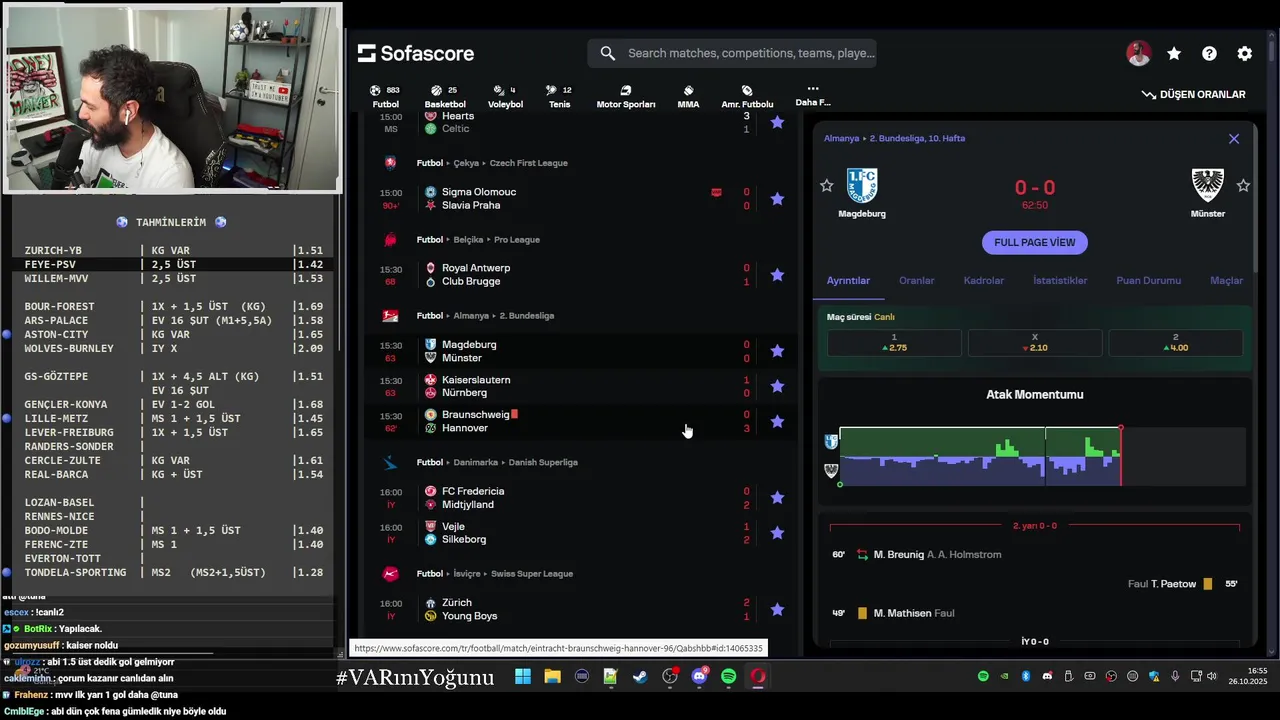Switch to the Oranlar tab
The height and width of the screenshot is (720, 1280).
point(916,281)
